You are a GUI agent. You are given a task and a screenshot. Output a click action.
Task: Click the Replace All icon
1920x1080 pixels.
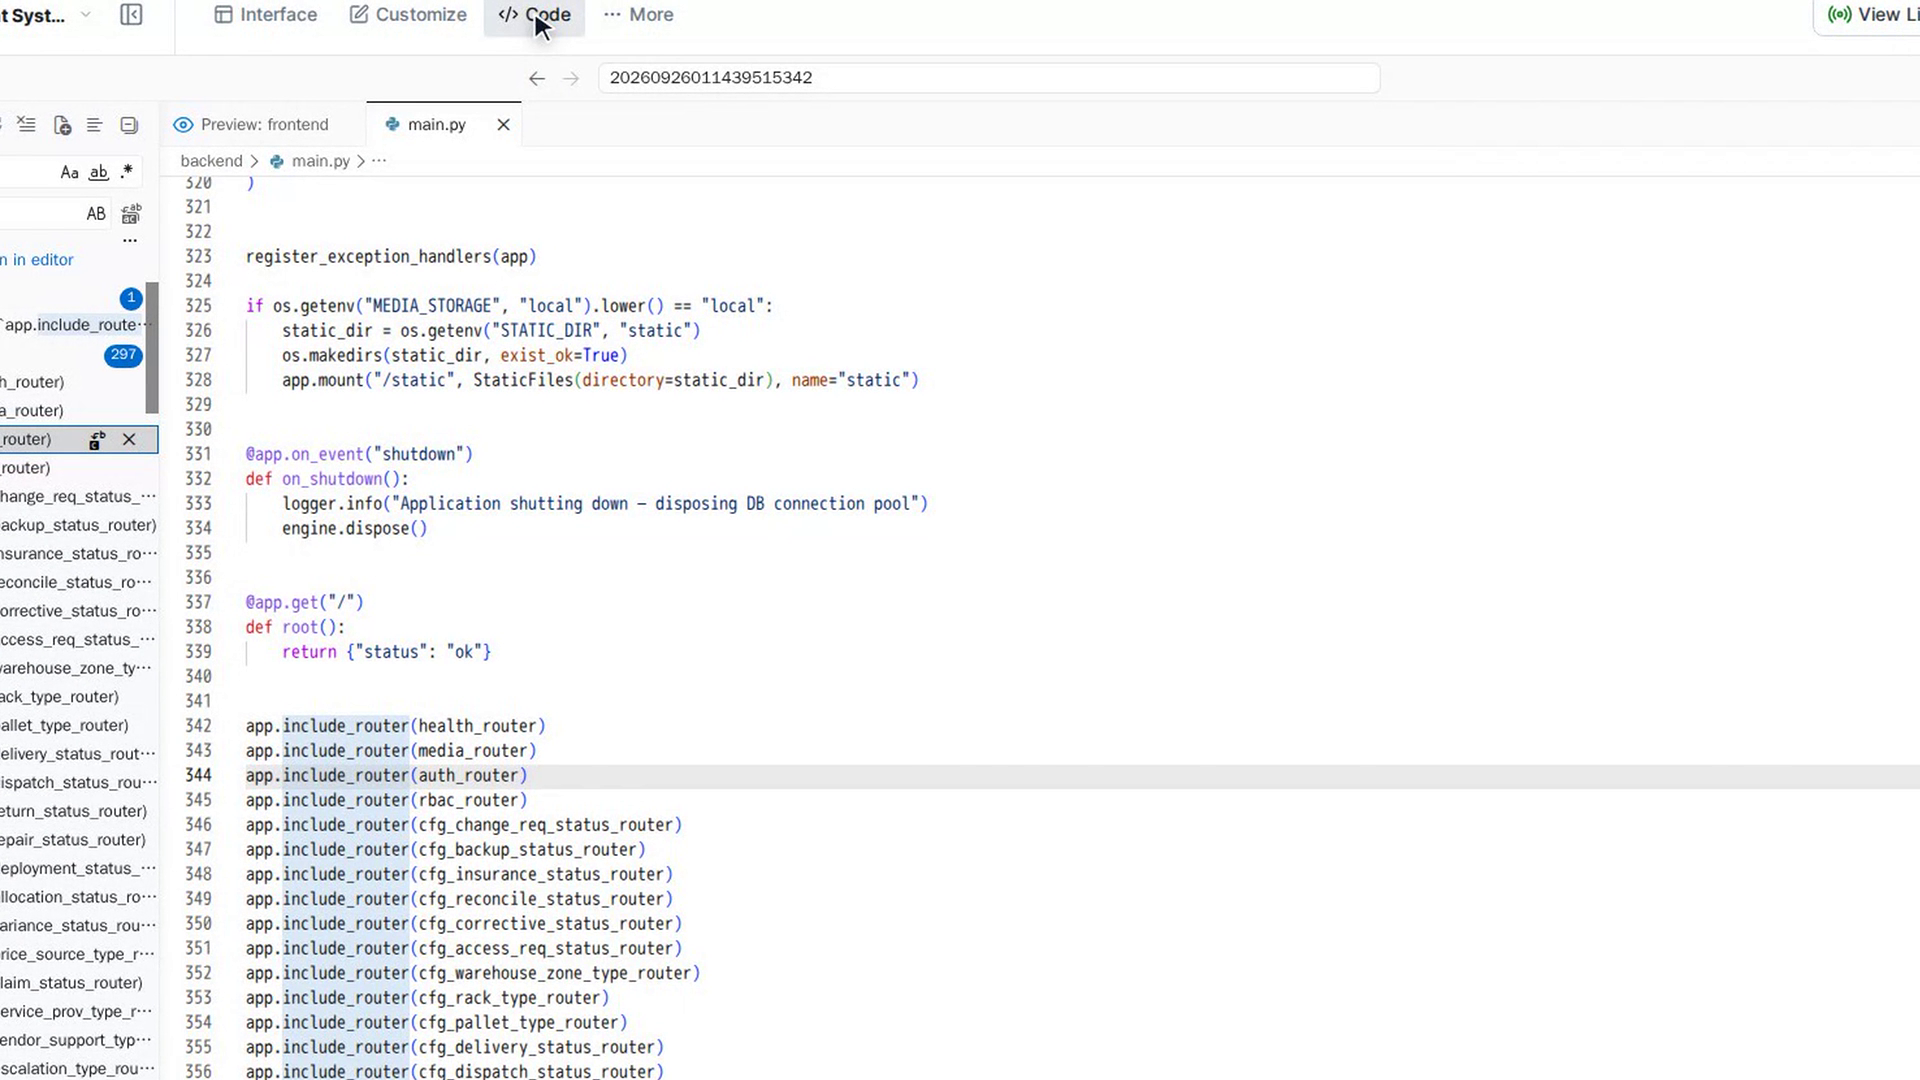click(x=131, y=214)
